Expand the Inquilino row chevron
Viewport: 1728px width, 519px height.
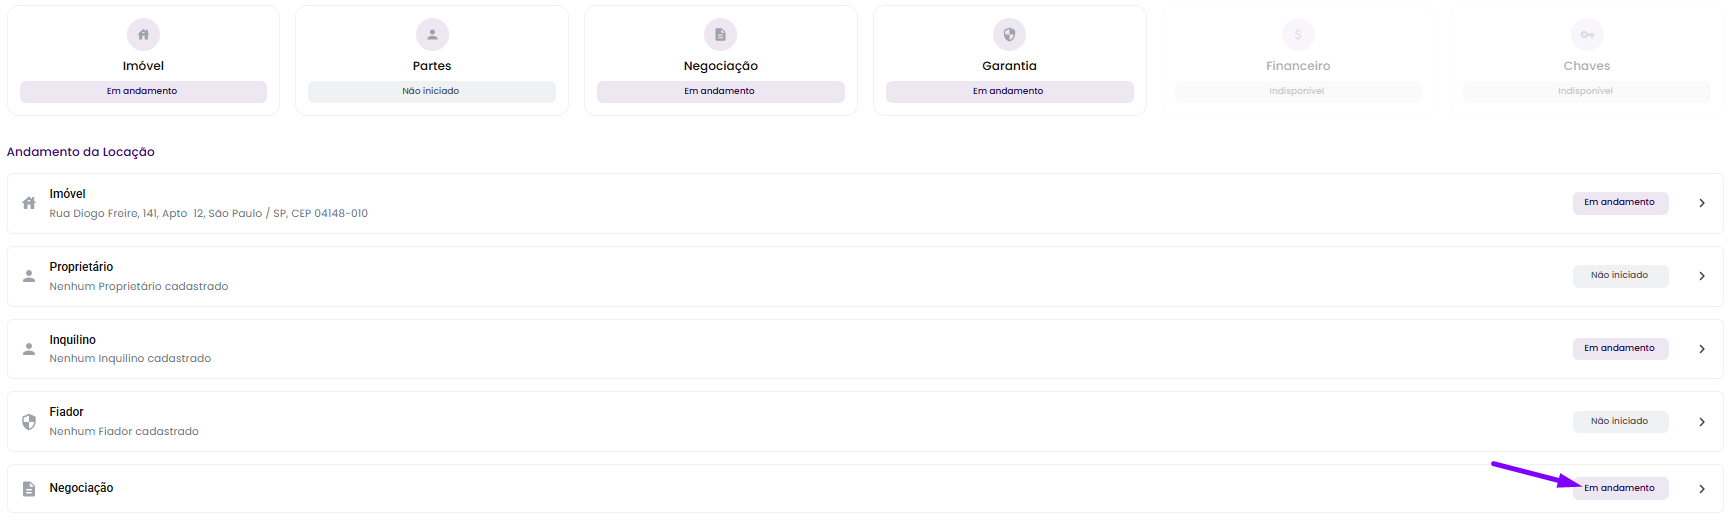1702,349
